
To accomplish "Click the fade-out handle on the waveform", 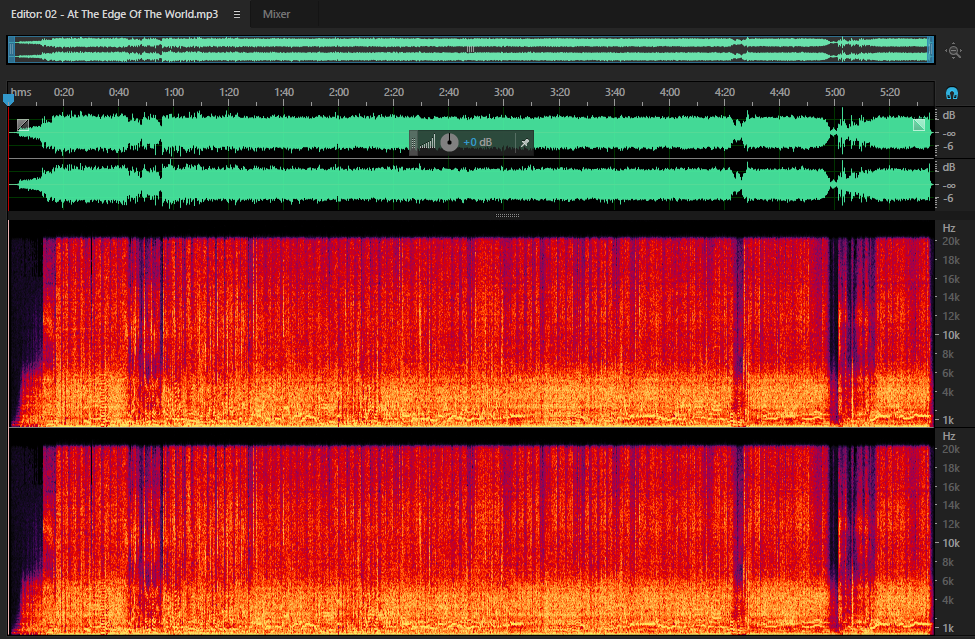I will point(918,125).
